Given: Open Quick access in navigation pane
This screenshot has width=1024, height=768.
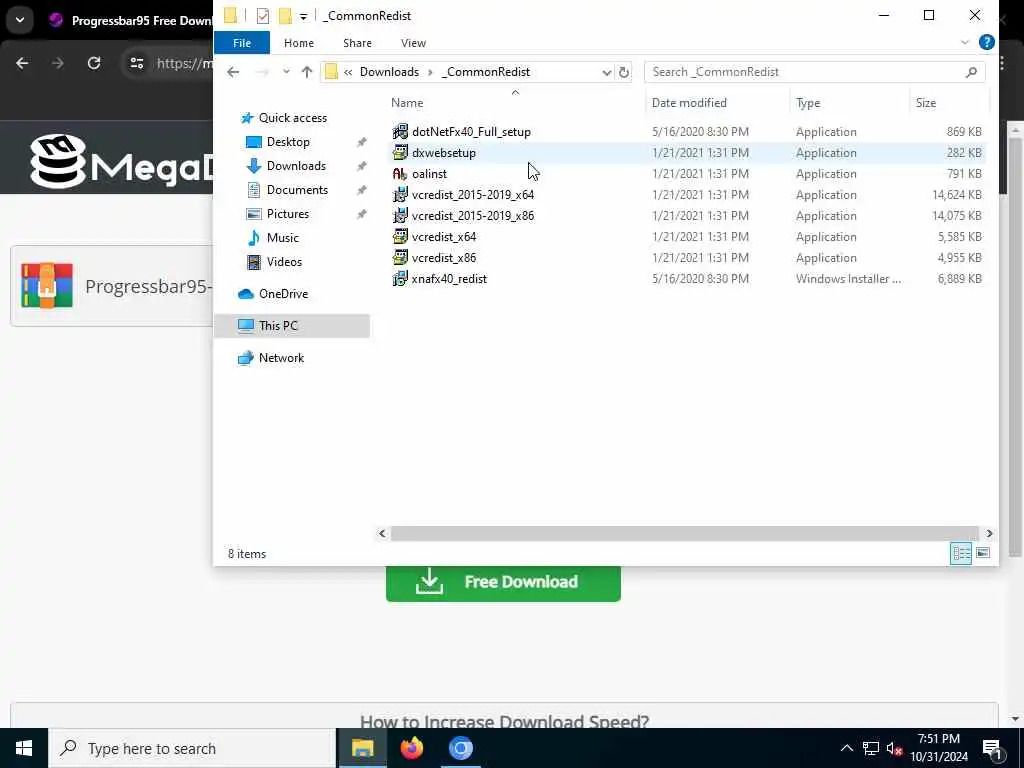Looking at the screenshot, I should pos(293,118).
